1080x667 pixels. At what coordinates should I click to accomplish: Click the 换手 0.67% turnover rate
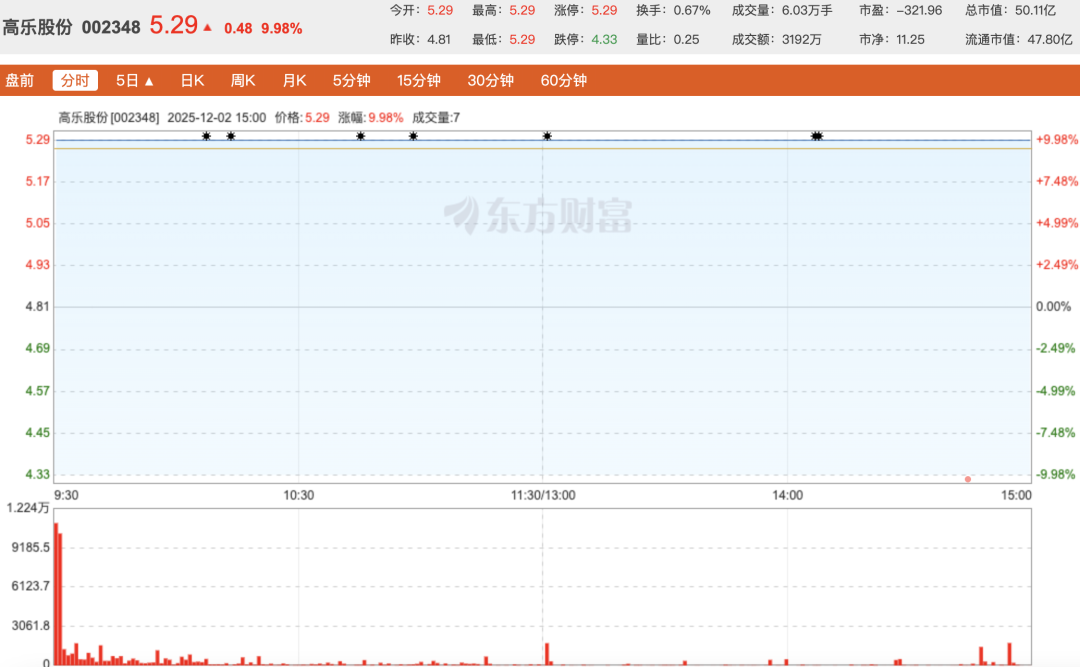692,10
